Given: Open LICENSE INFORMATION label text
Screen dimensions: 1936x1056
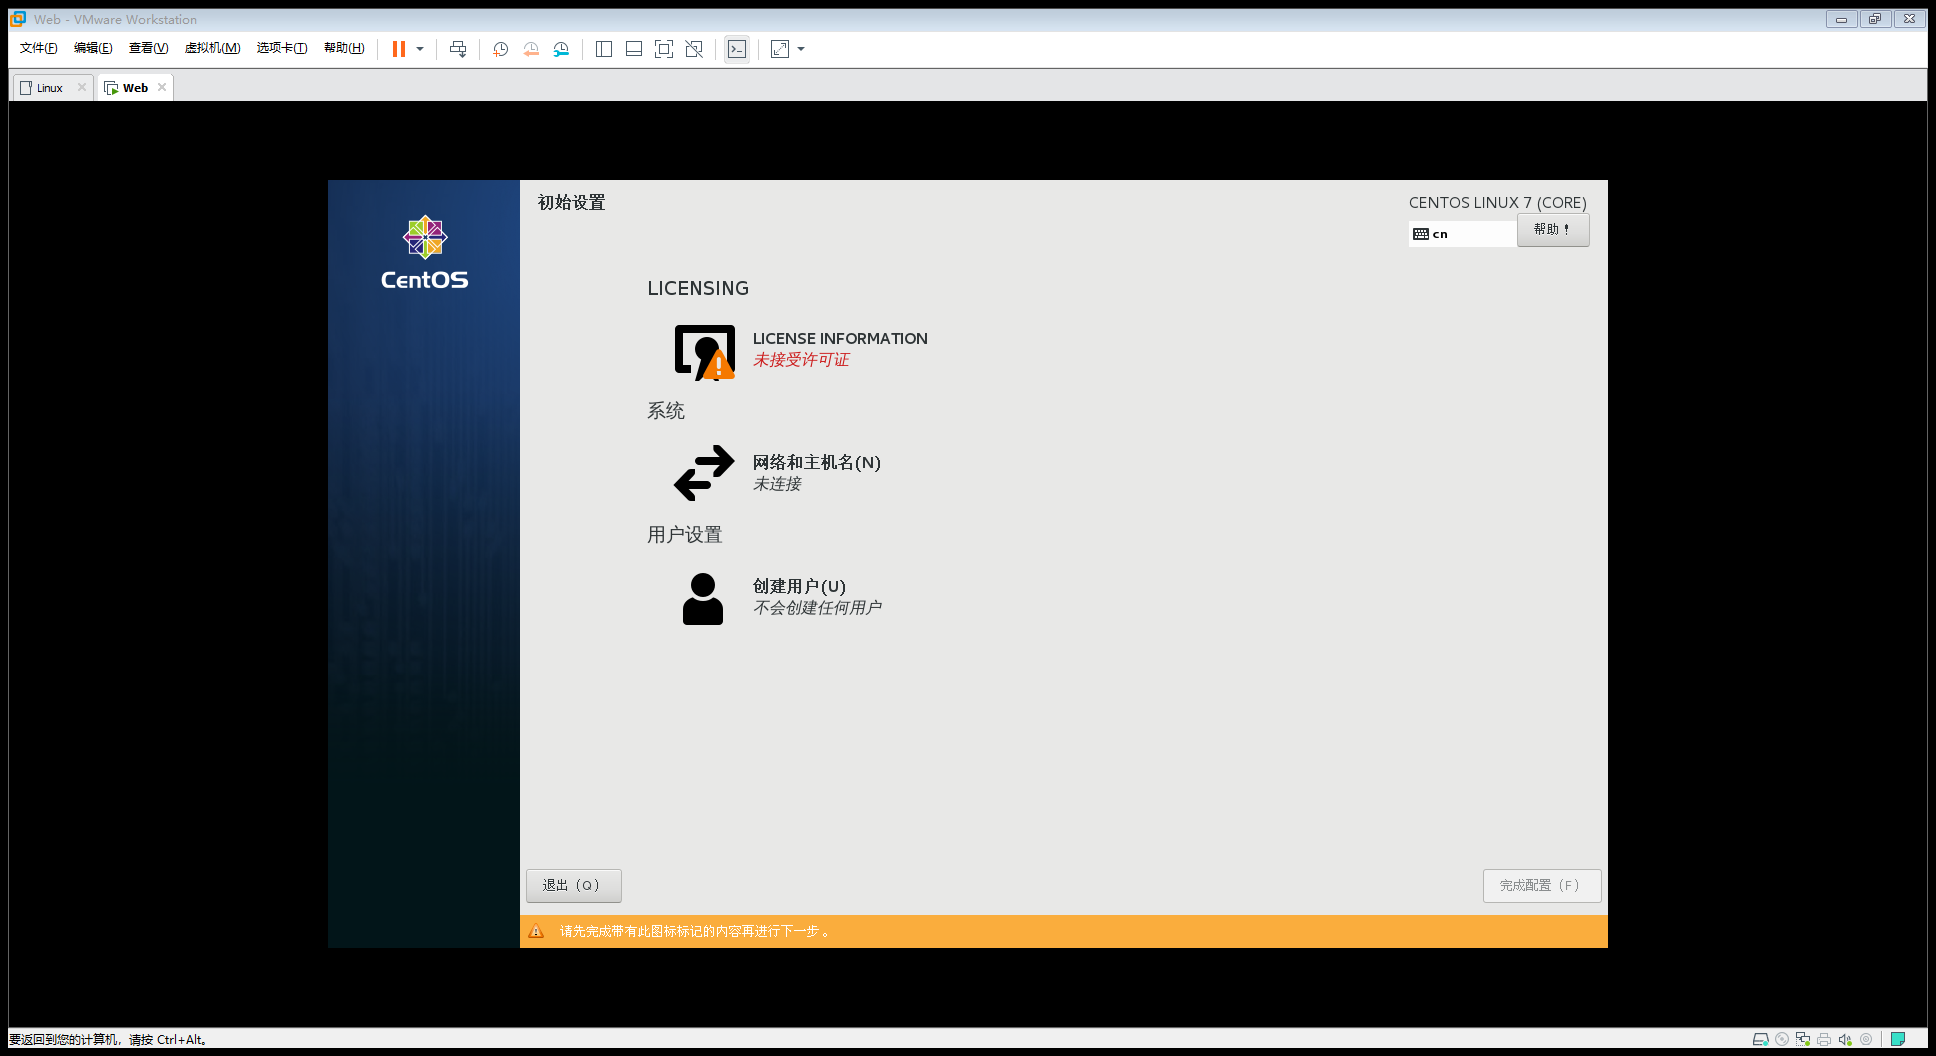Looking at the screenshot, I should [840, 339].
